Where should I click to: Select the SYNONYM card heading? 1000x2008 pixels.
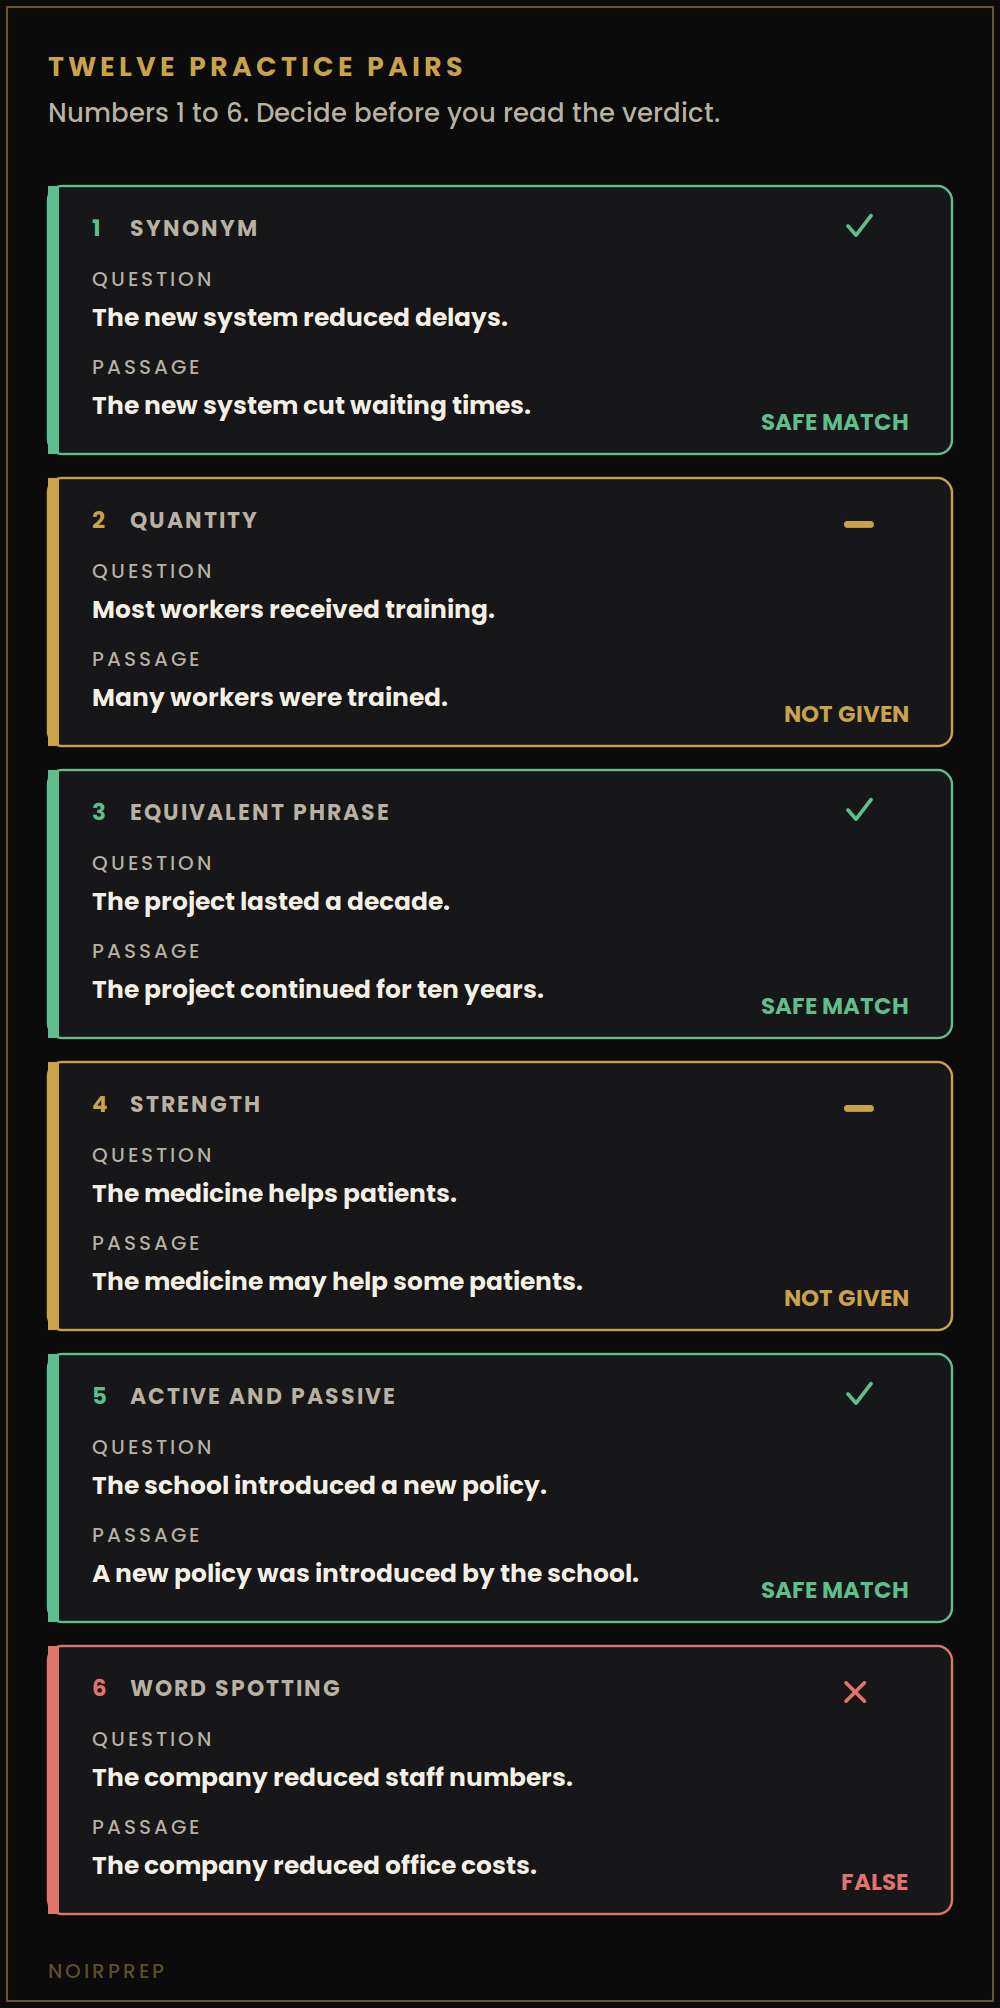click(194, 228)
